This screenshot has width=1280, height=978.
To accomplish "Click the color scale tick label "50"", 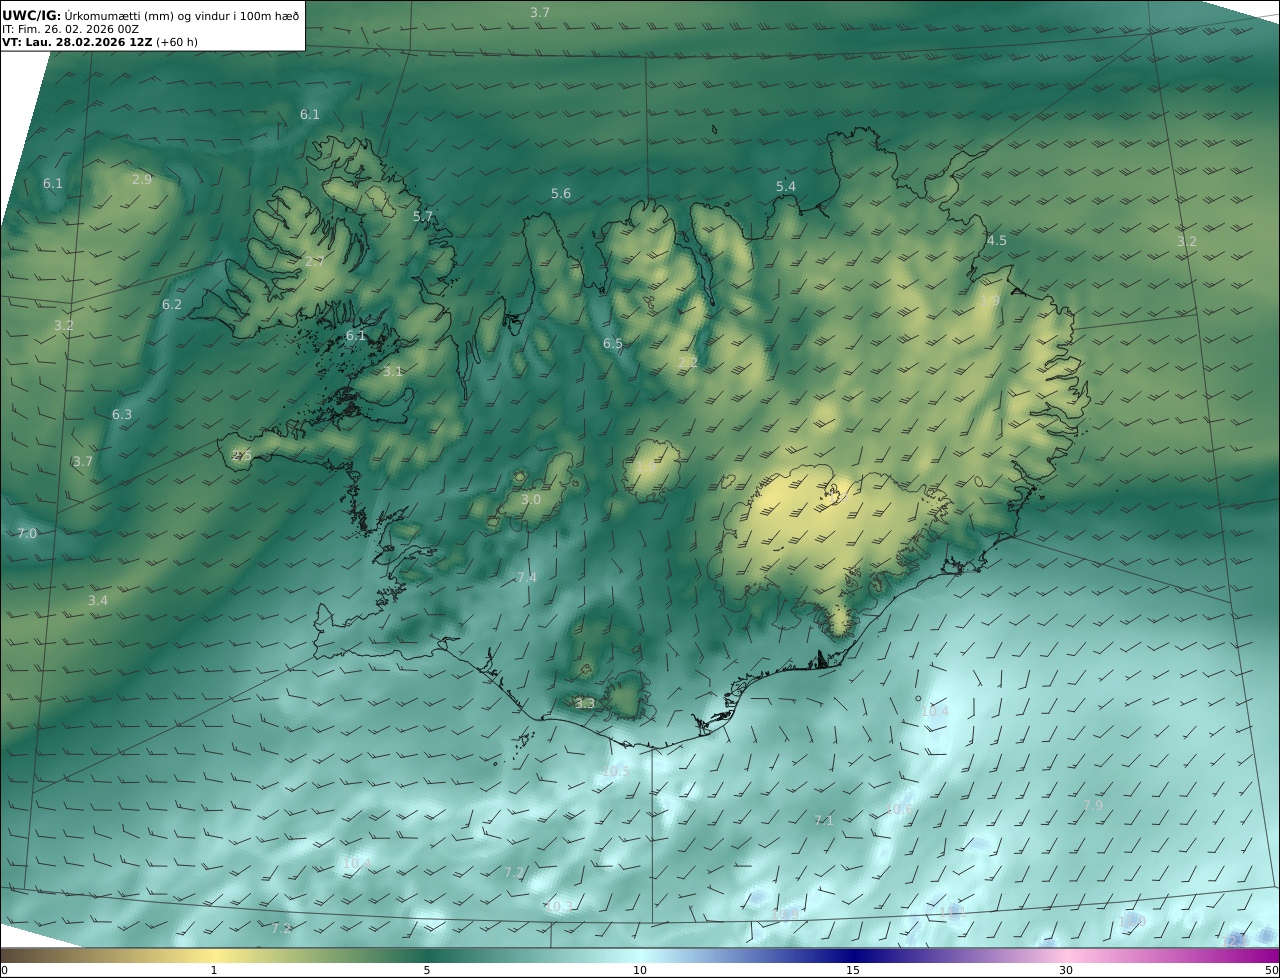I will [x=1271, y=970].
